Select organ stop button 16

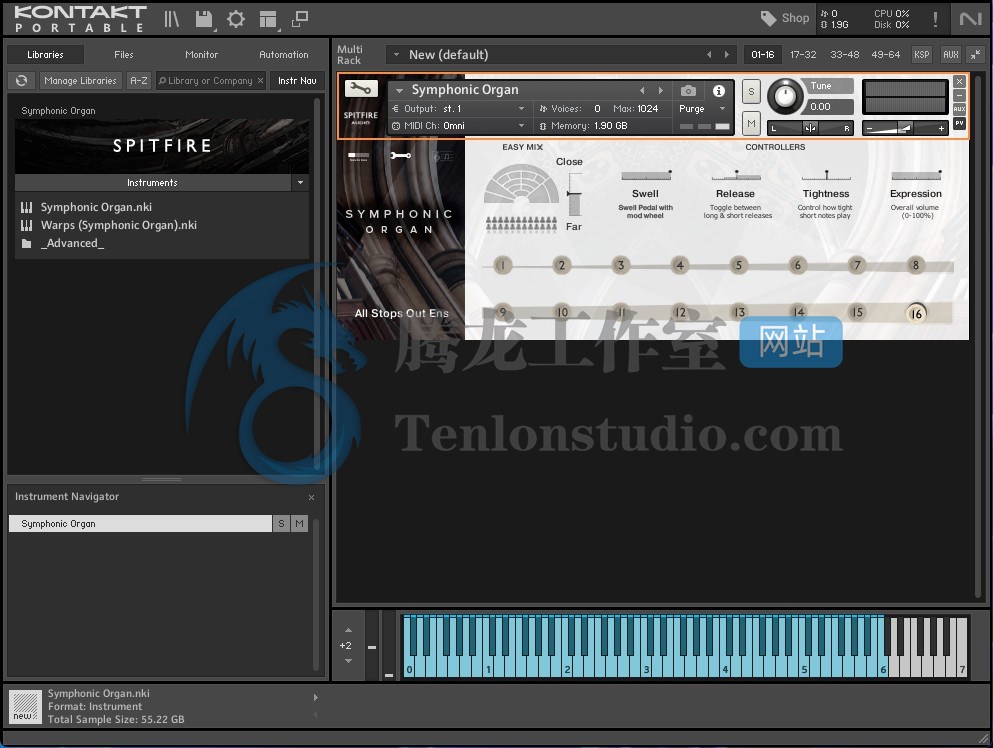click(916, 313)
